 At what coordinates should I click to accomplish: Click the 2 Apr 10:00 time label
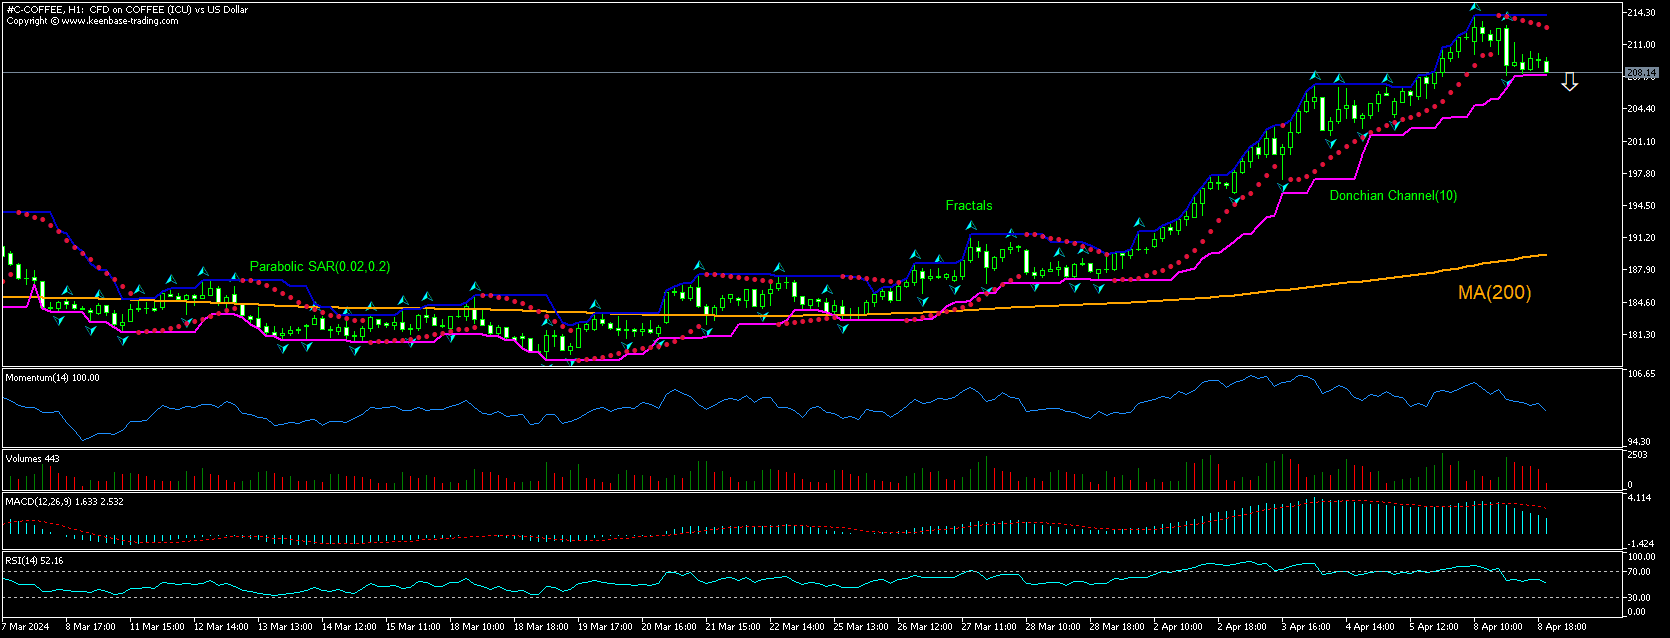pyautogui.click(x=1178, y=627)
